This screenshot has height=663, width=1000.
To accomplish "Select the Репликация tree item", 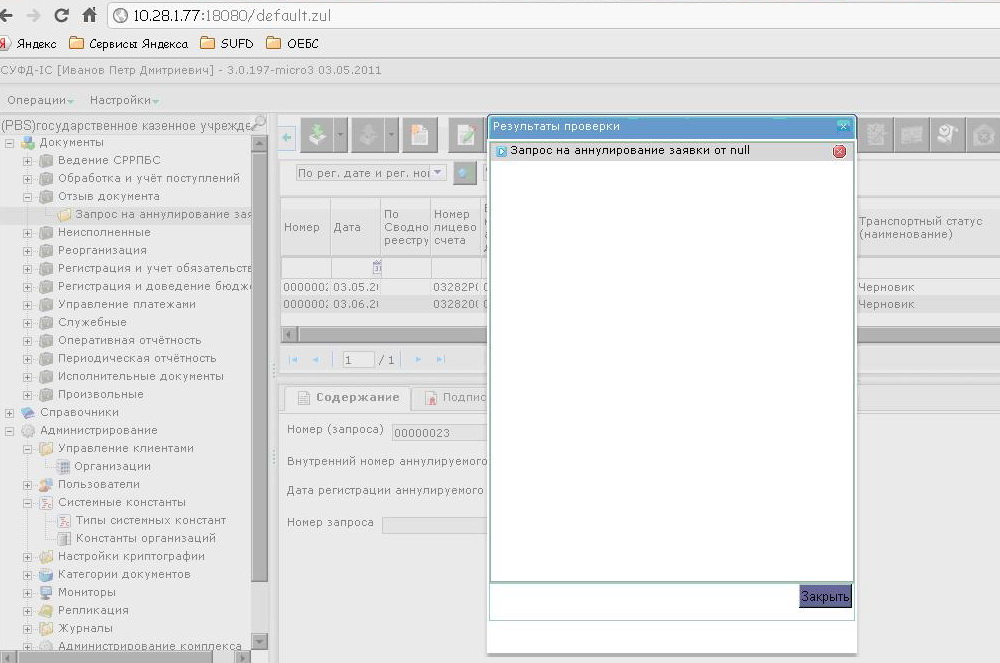I will (x=93, y=610).
